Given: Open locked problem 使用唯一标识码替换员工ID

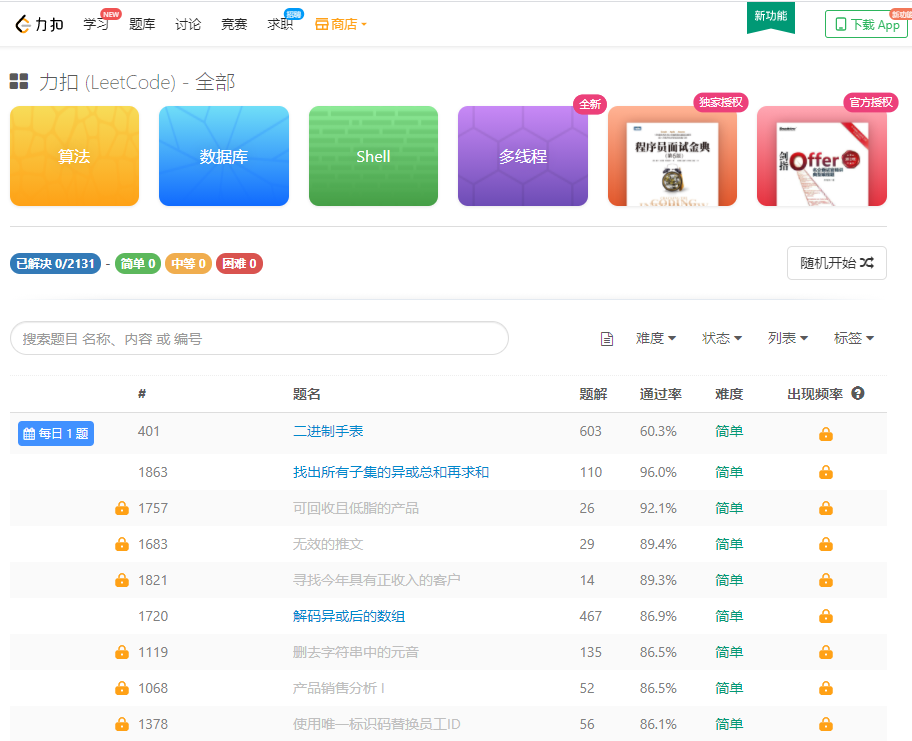Looking at the screenshot, I should pos(376,724).
